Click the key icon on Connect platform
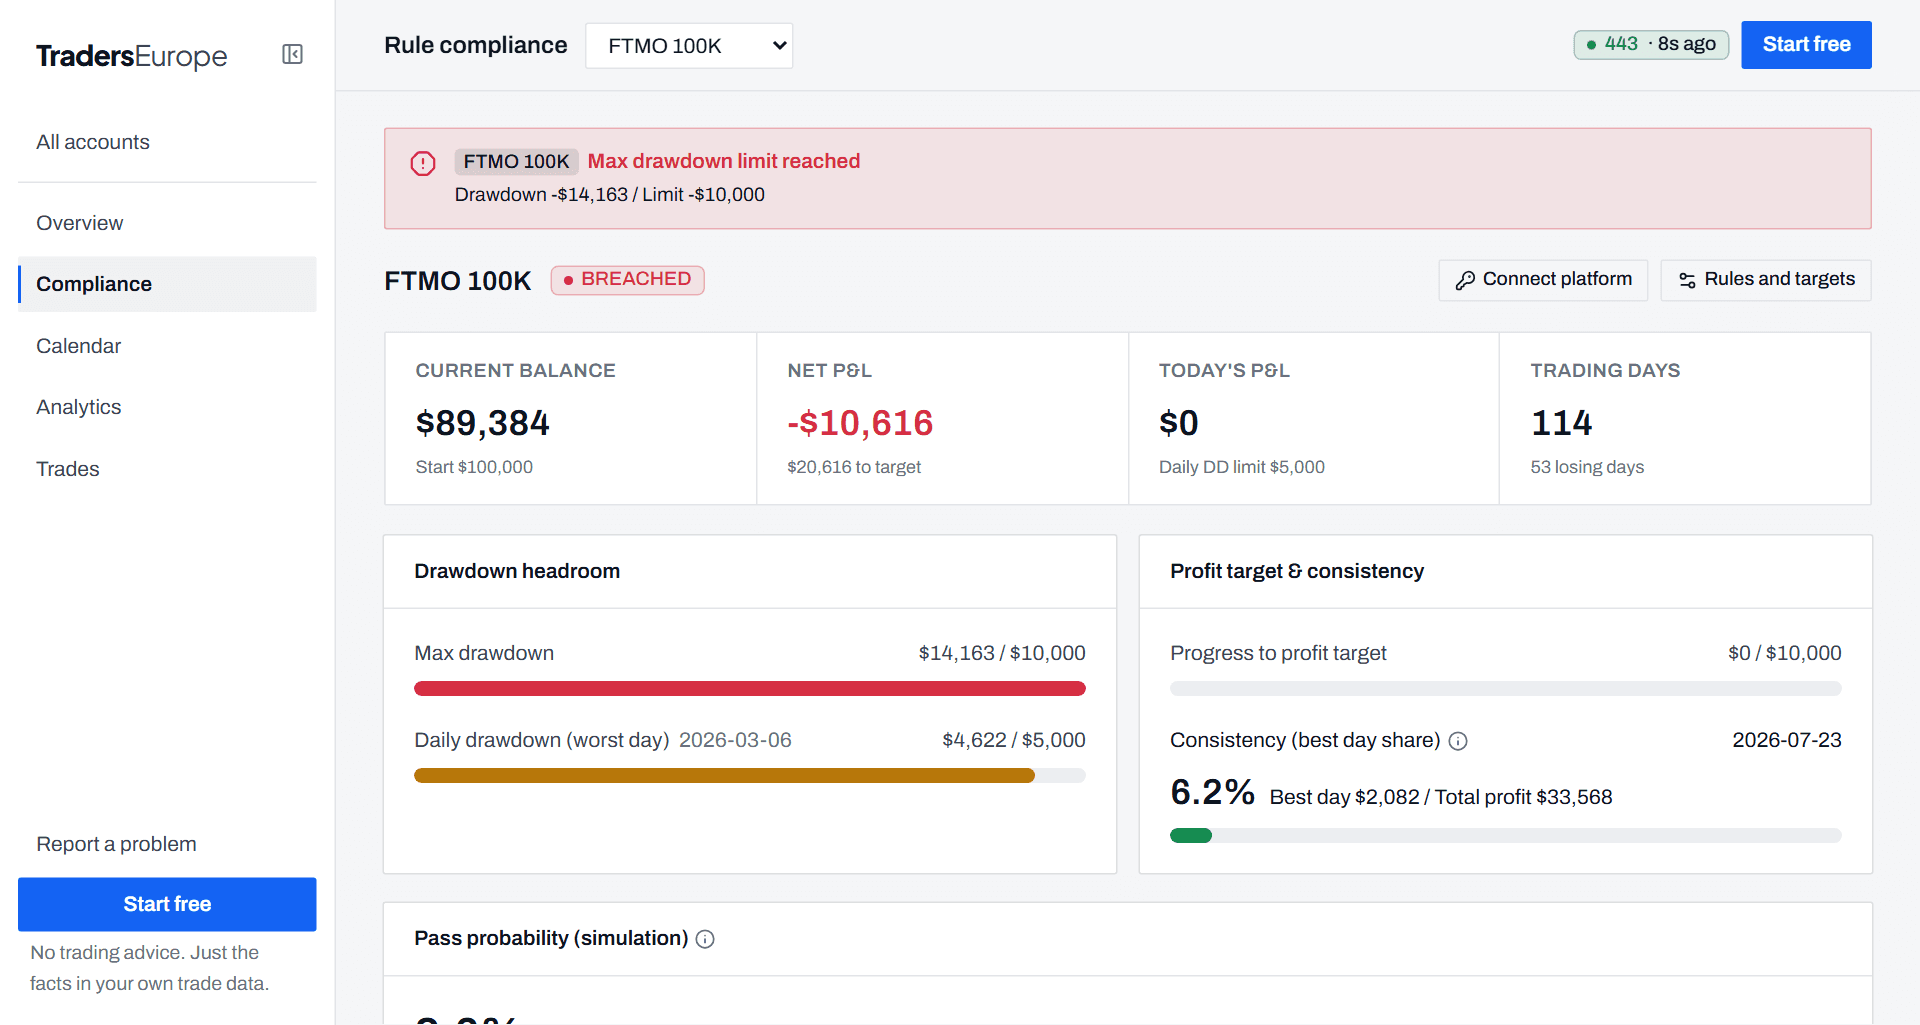 click(1465, 280)
